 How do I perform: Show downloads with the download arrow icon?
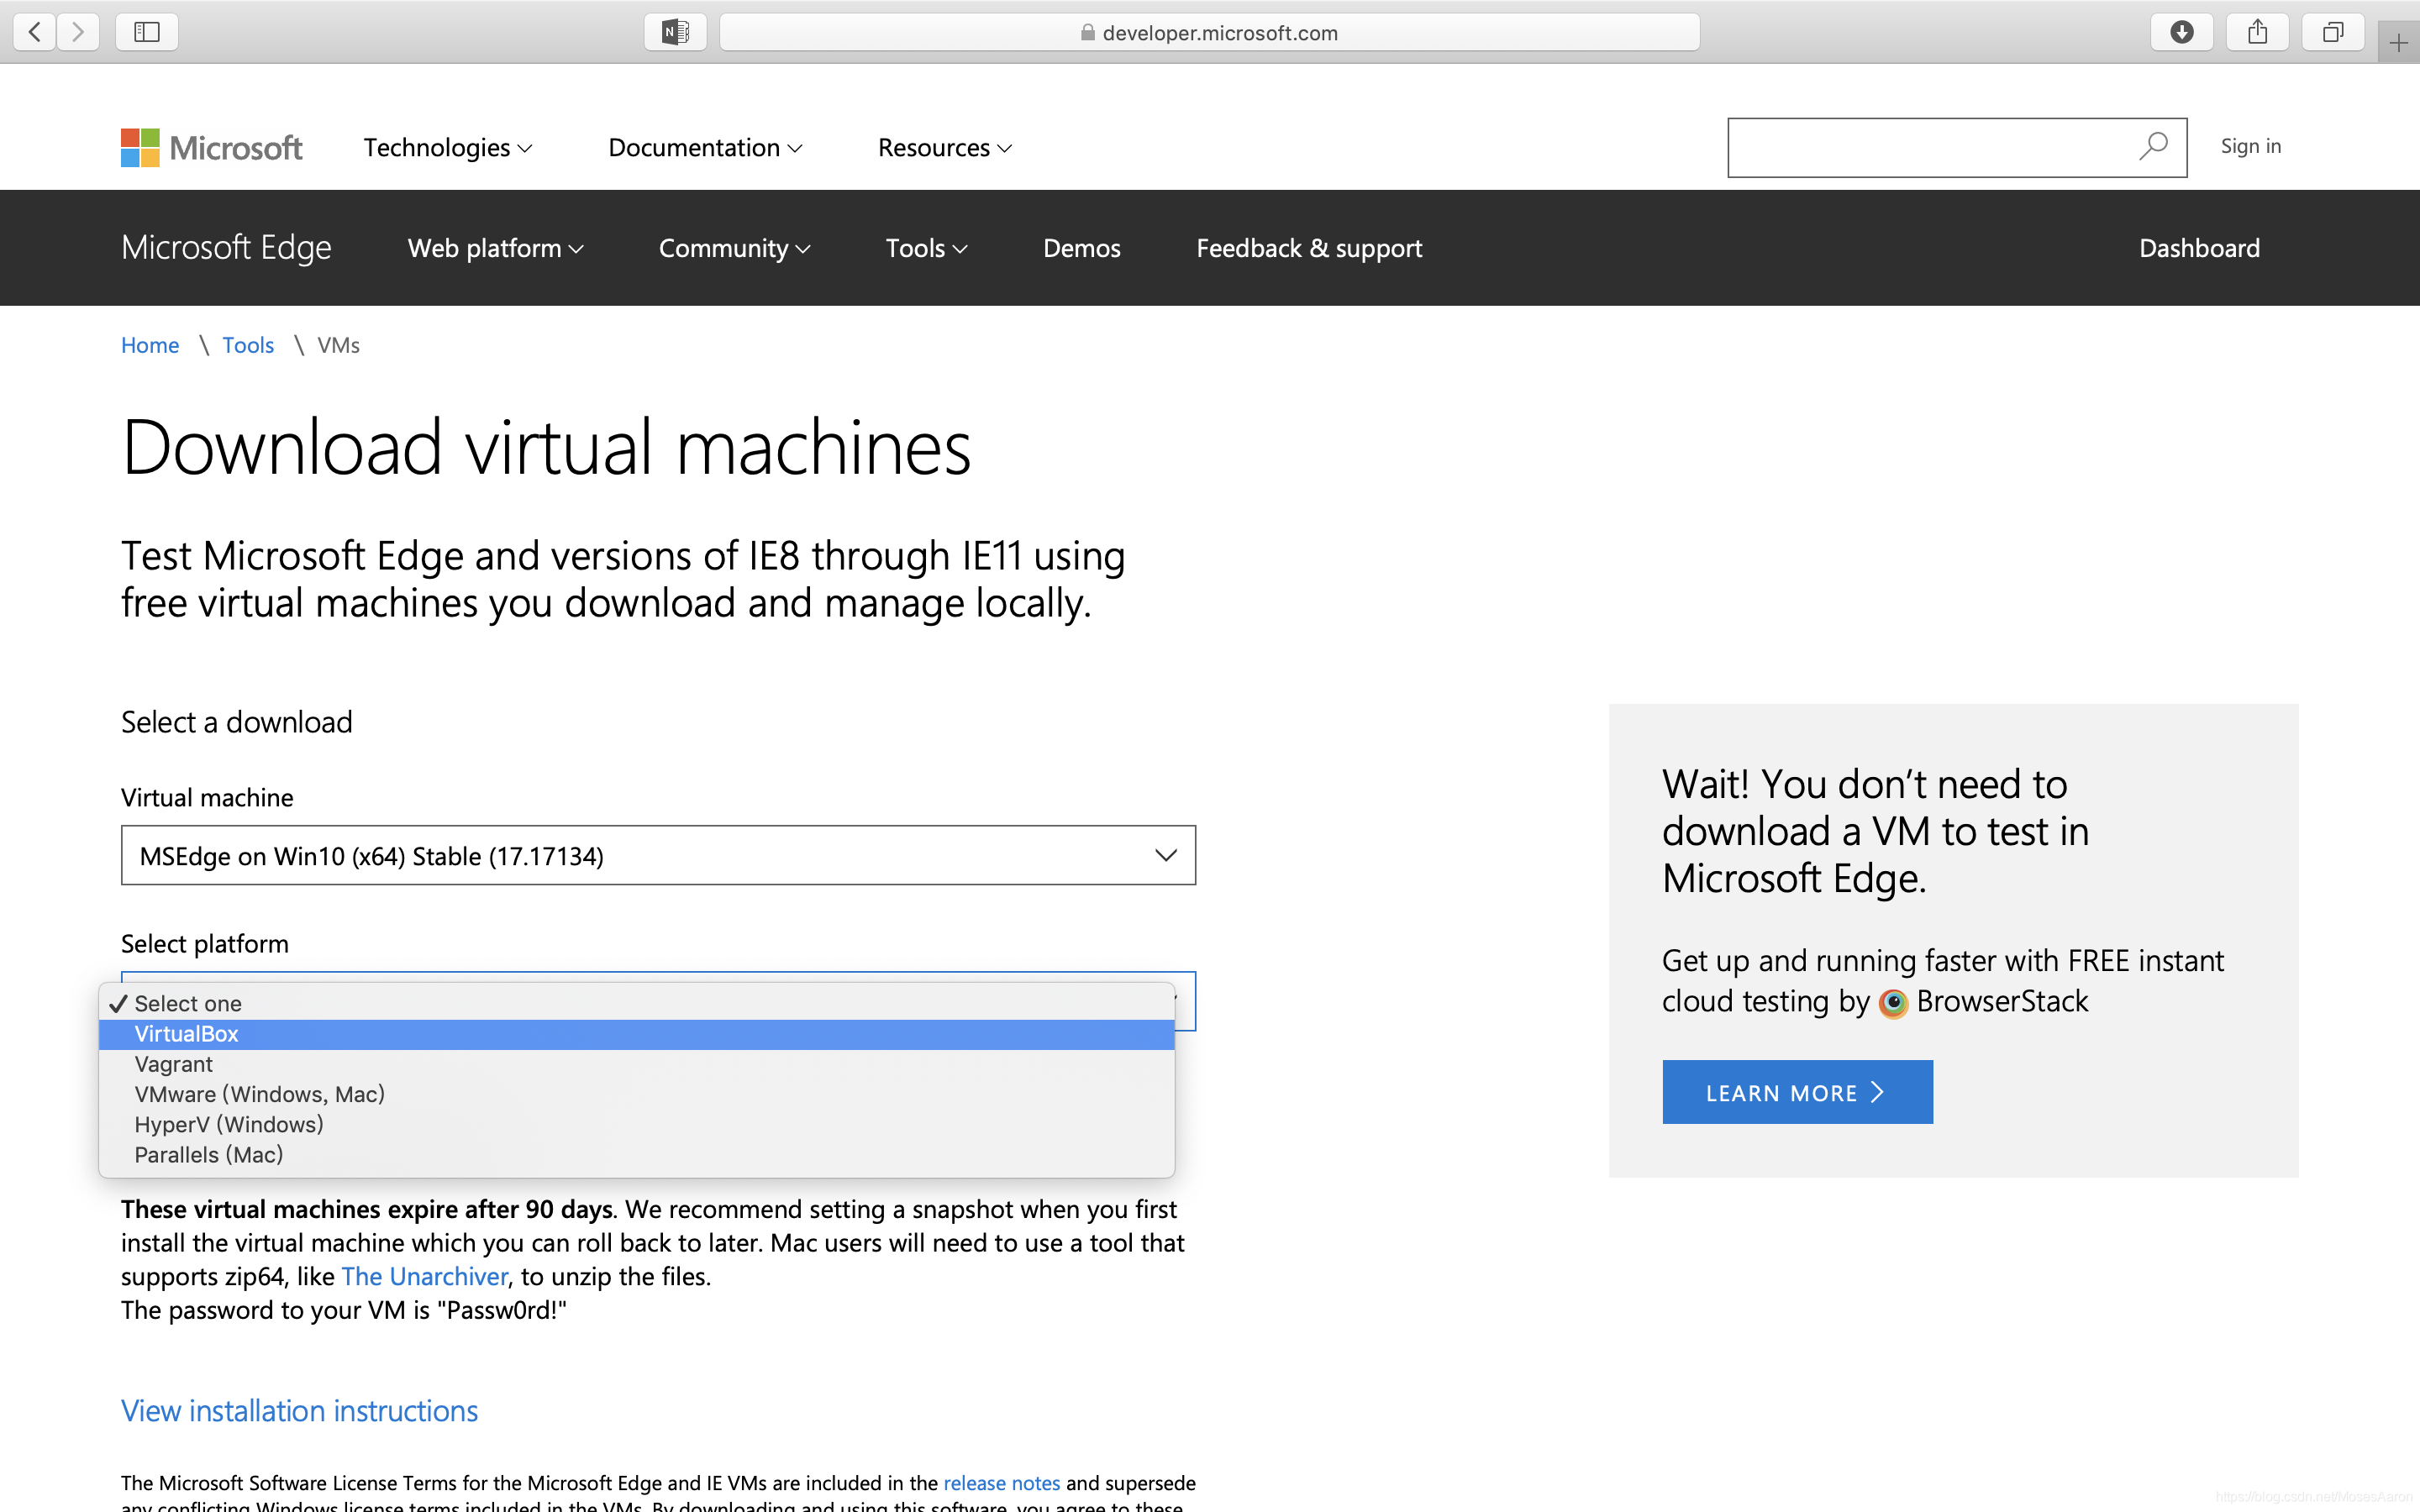[2182, 32]
